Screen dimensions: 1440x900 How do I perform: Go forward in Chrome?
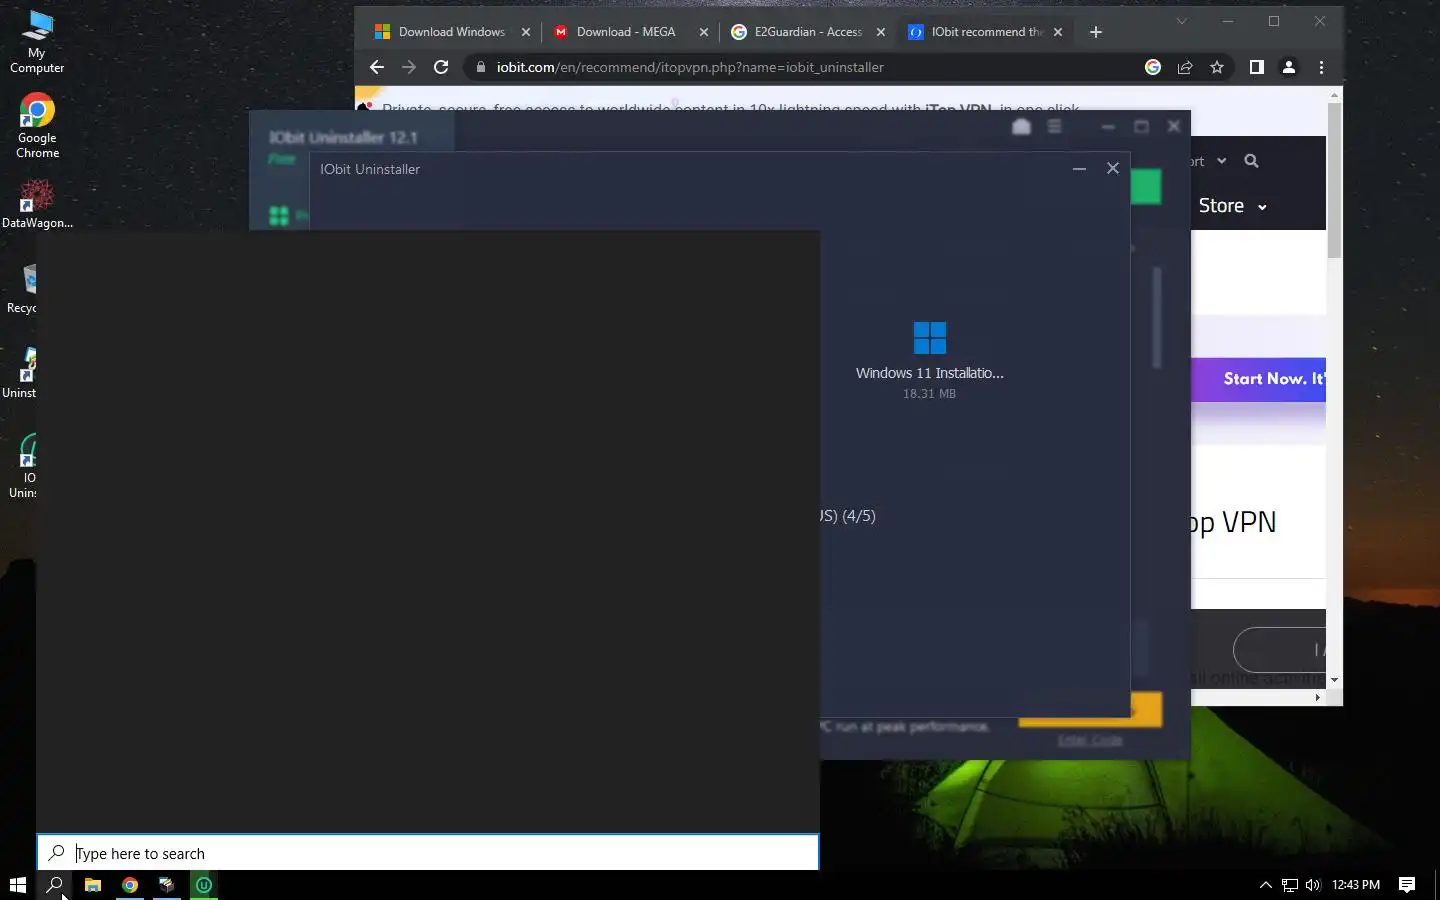pyautogui.click(x=409, y=67)
